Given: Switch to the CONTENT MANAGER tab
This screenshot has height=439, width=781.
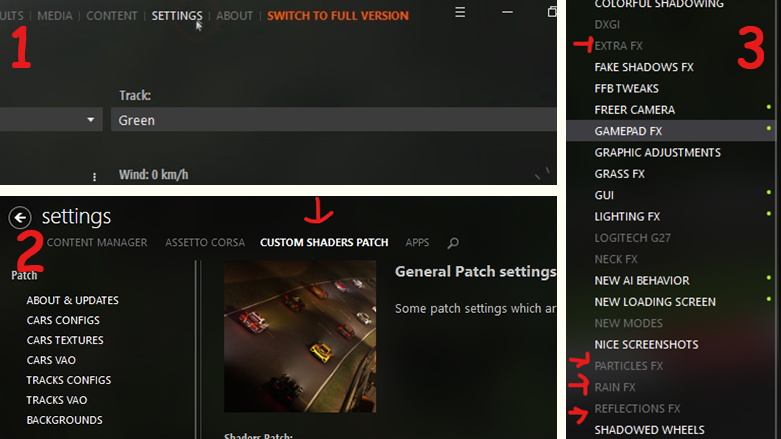Looking at the screenshot, I should click(x=97, y=243).
